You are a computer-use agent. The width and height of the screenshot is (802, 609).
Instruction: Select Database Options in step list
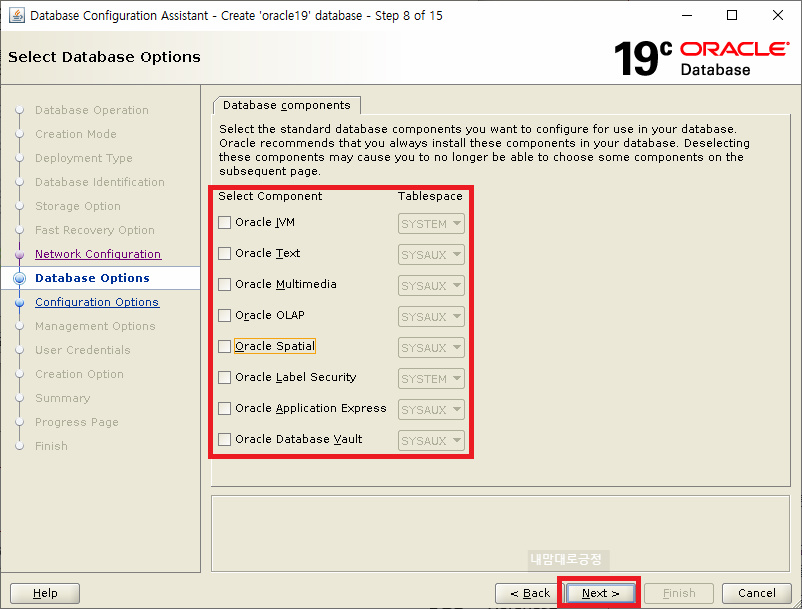click(93, 278)
